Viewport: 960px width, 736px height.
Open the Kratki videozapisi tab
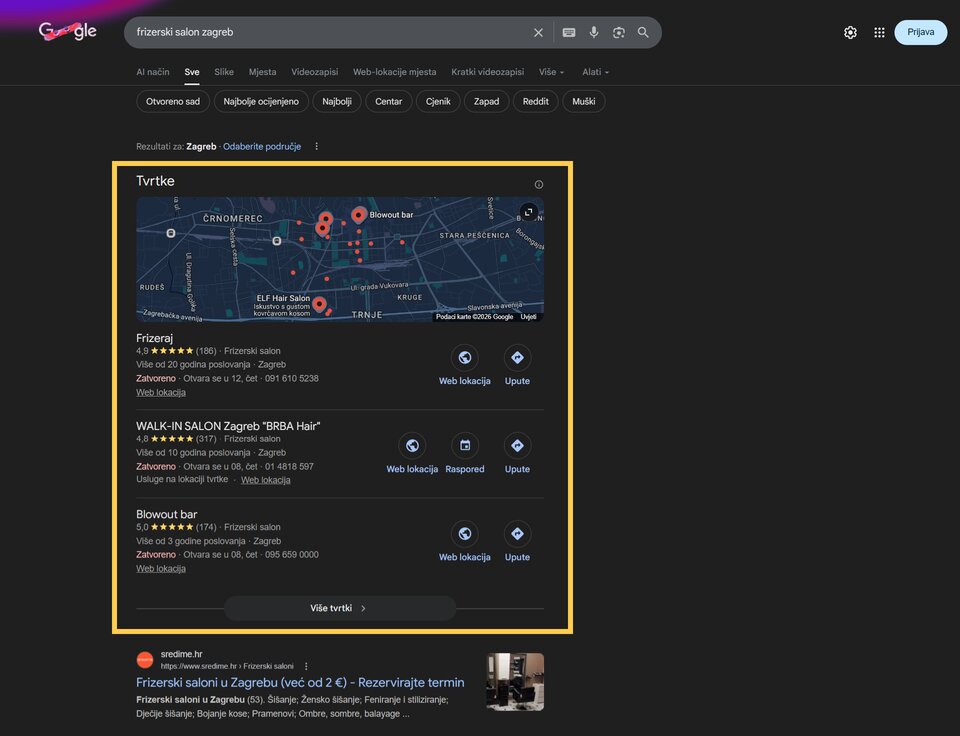tap(487, 72)
